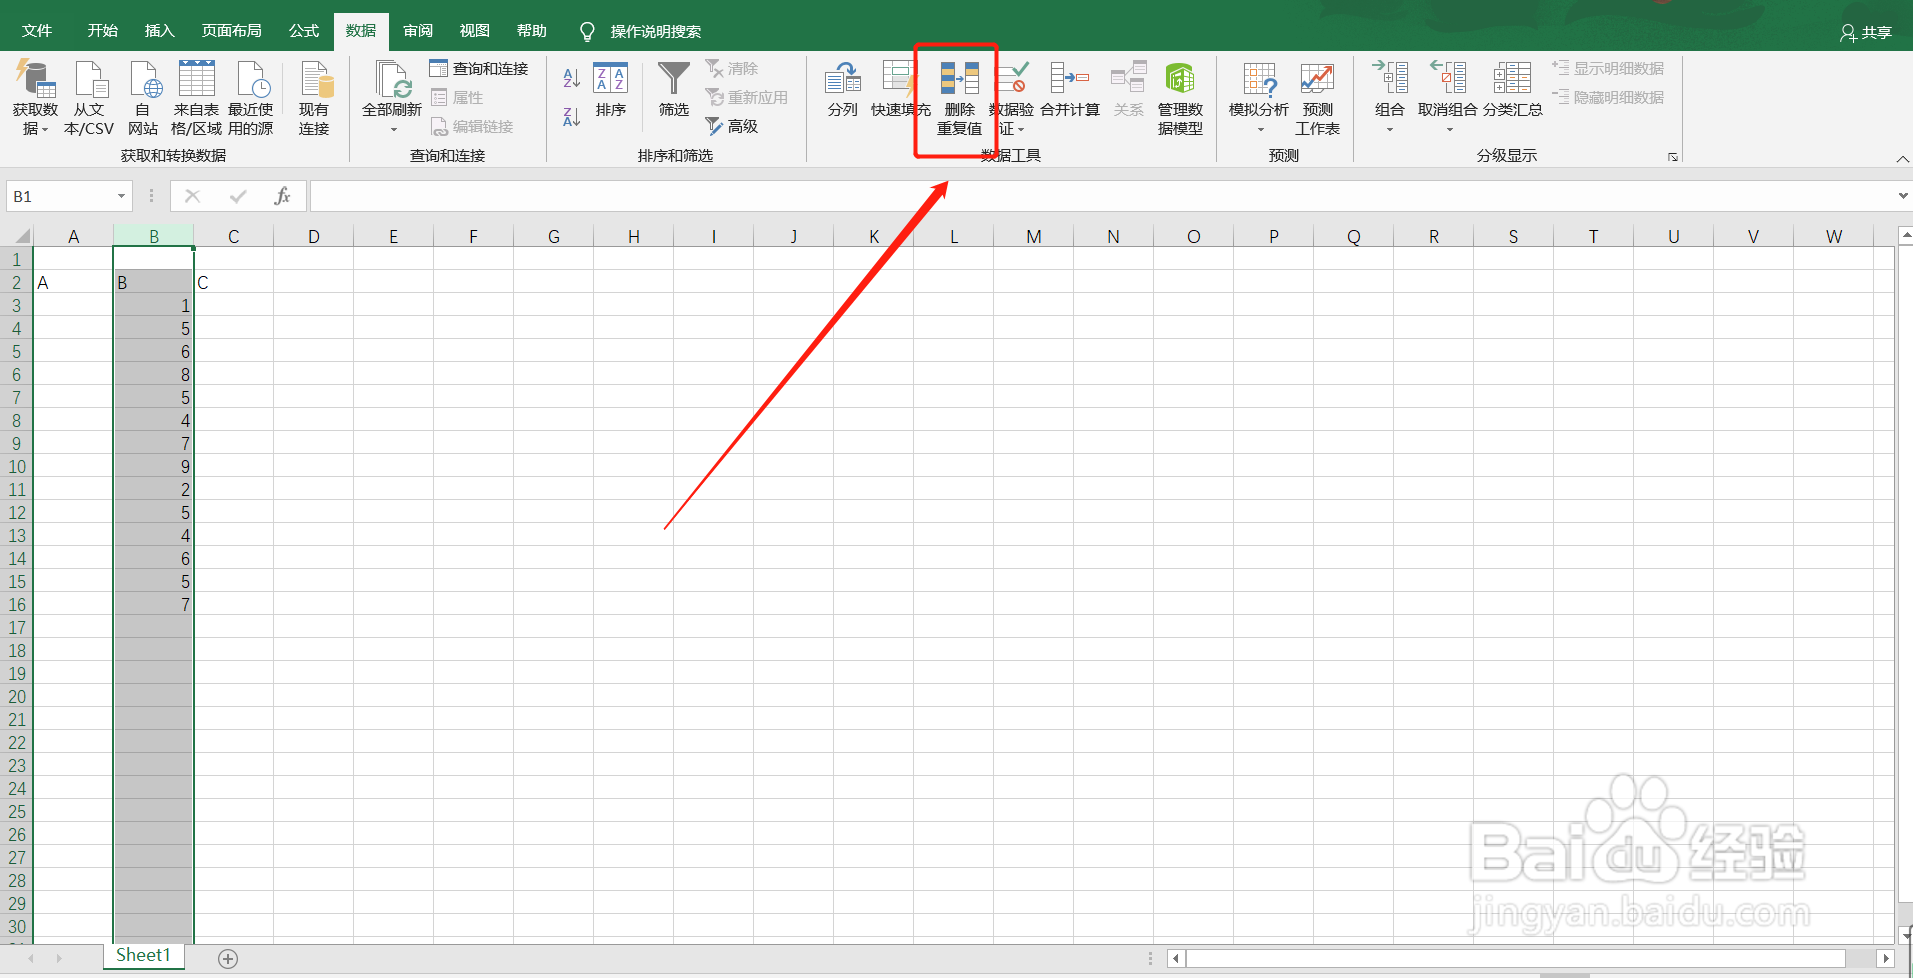Switch to the 帮助 (Help) tab
Viewport: 1913px width, 978px height.
(531, 31)
